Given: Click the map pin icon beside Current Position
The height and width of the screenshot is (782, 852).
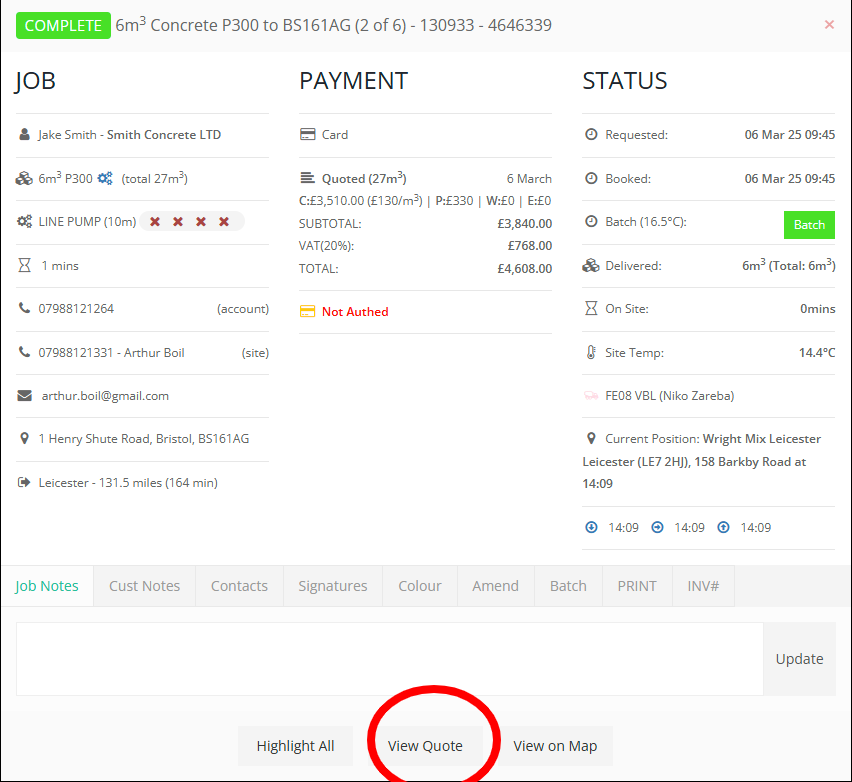Looking at the screenshot, I should tap(591, 438).
